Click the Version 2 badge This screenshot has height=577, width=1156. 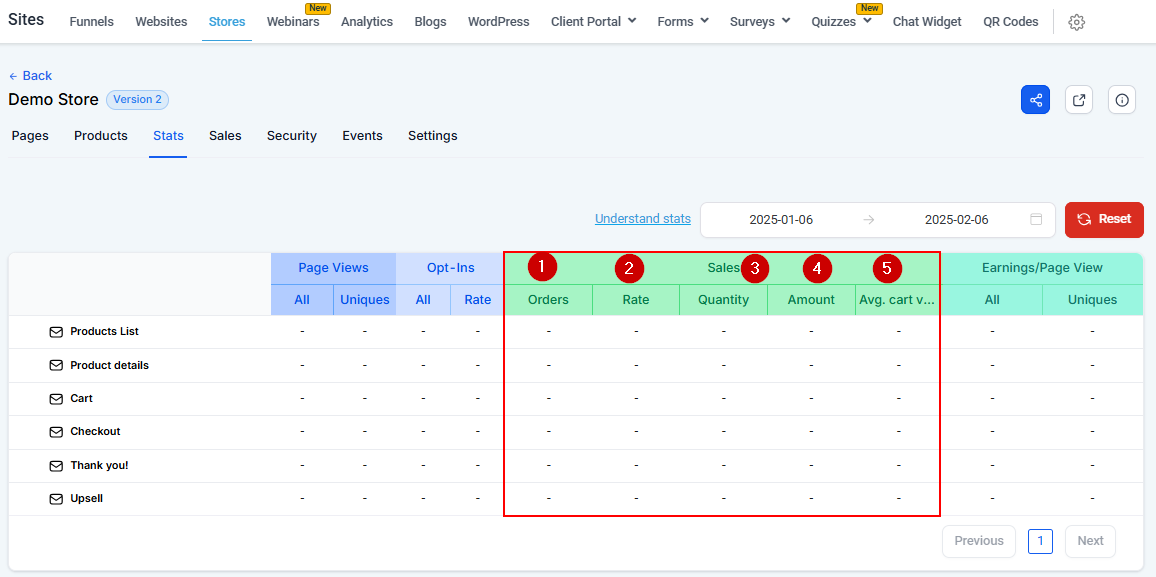click(x=138, y=99)
